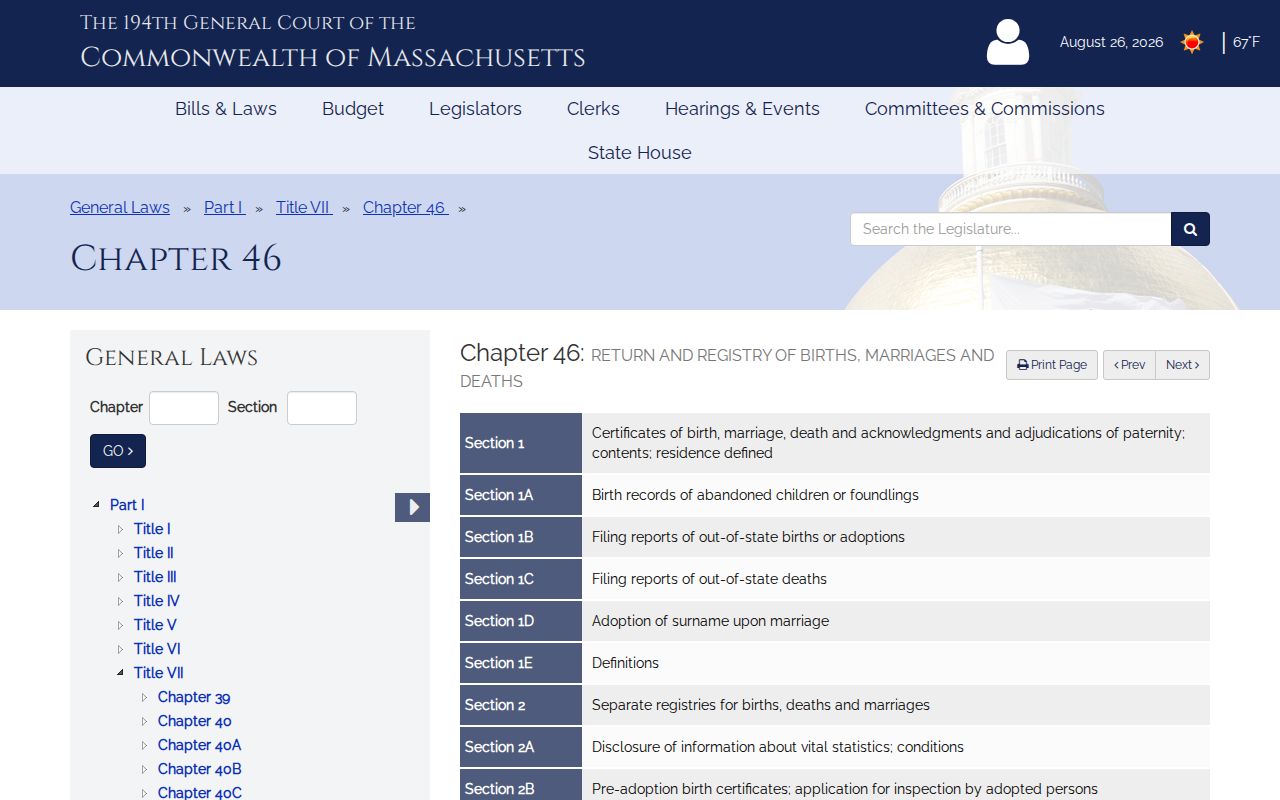Screen dimensions: 1280x800
Task: Click the GO button
Action: pos(118,451)
